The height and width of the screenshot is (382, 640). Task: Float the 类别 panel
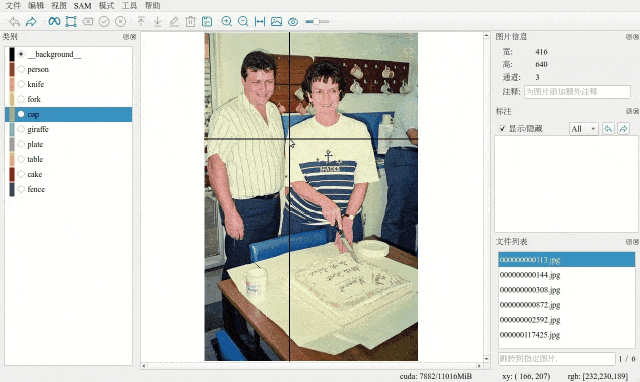pyautogui.click(x=126, y=37)
